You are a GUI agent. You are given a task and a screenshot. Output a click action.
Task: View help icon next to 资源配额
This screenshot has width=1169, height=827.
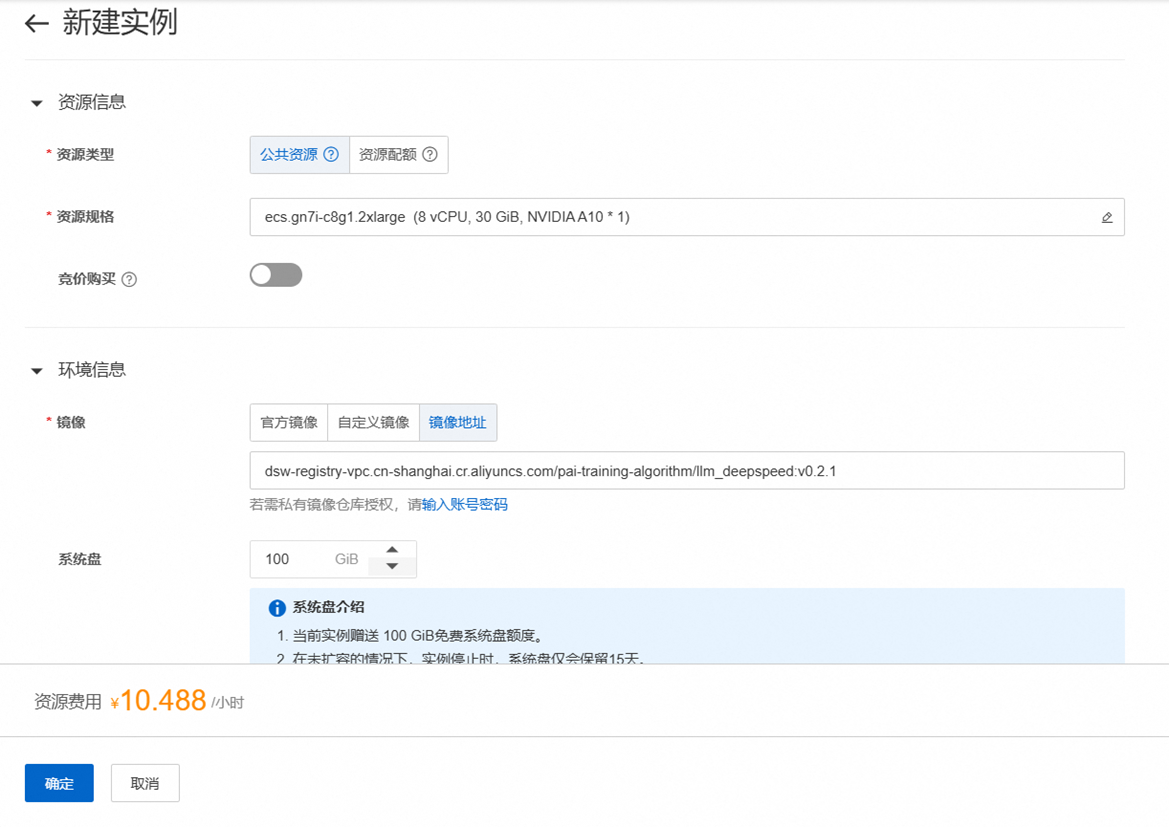[x=432, y=154]
